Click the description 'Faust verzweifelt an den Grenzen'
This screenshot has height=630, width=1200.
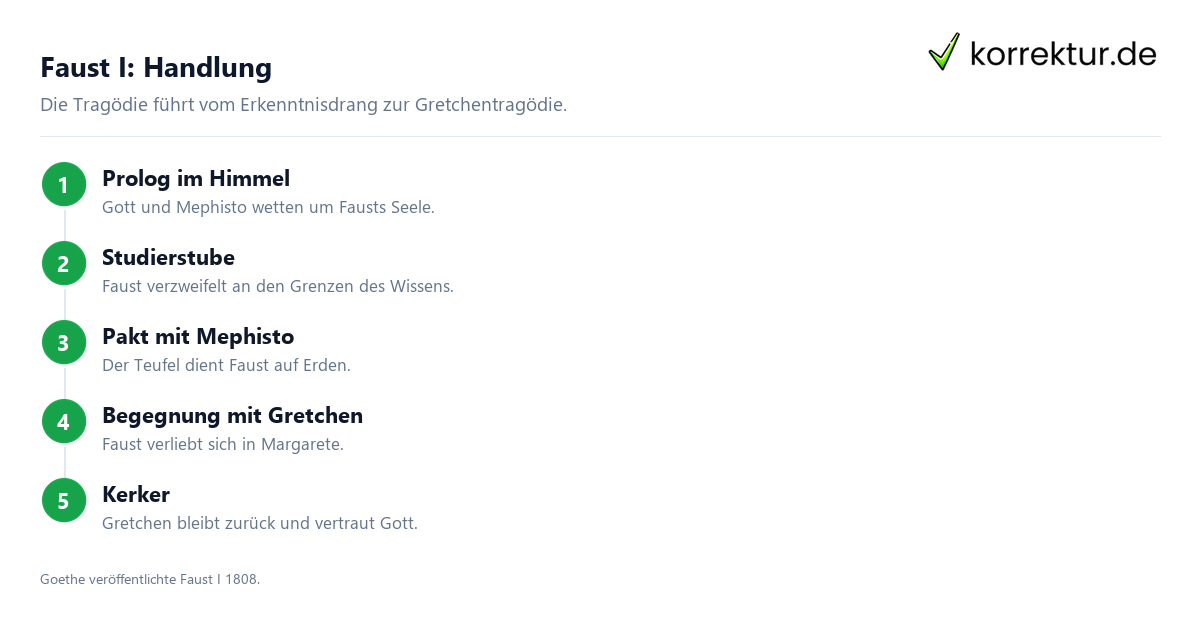[278, 287]
